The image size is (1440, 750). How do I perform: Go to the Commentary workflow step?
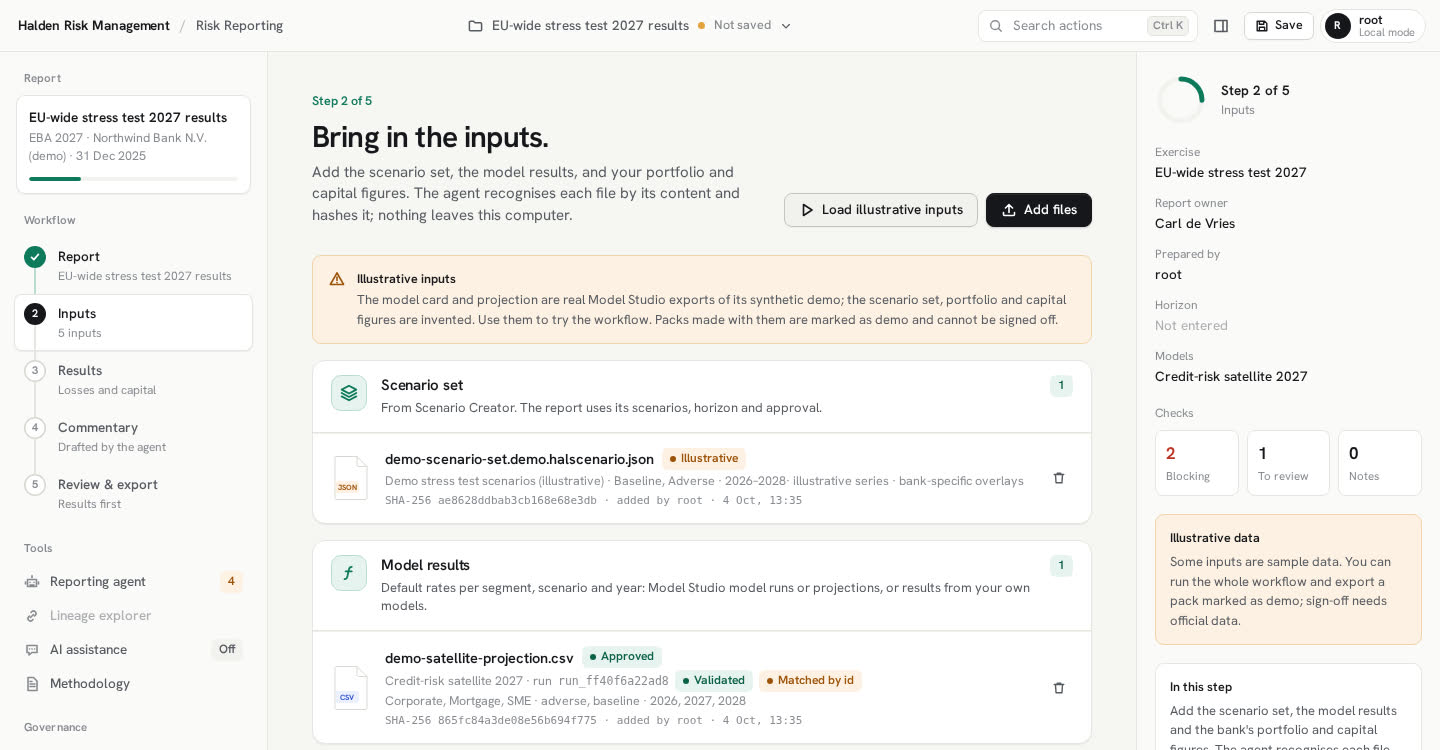[x=133, y=436]
